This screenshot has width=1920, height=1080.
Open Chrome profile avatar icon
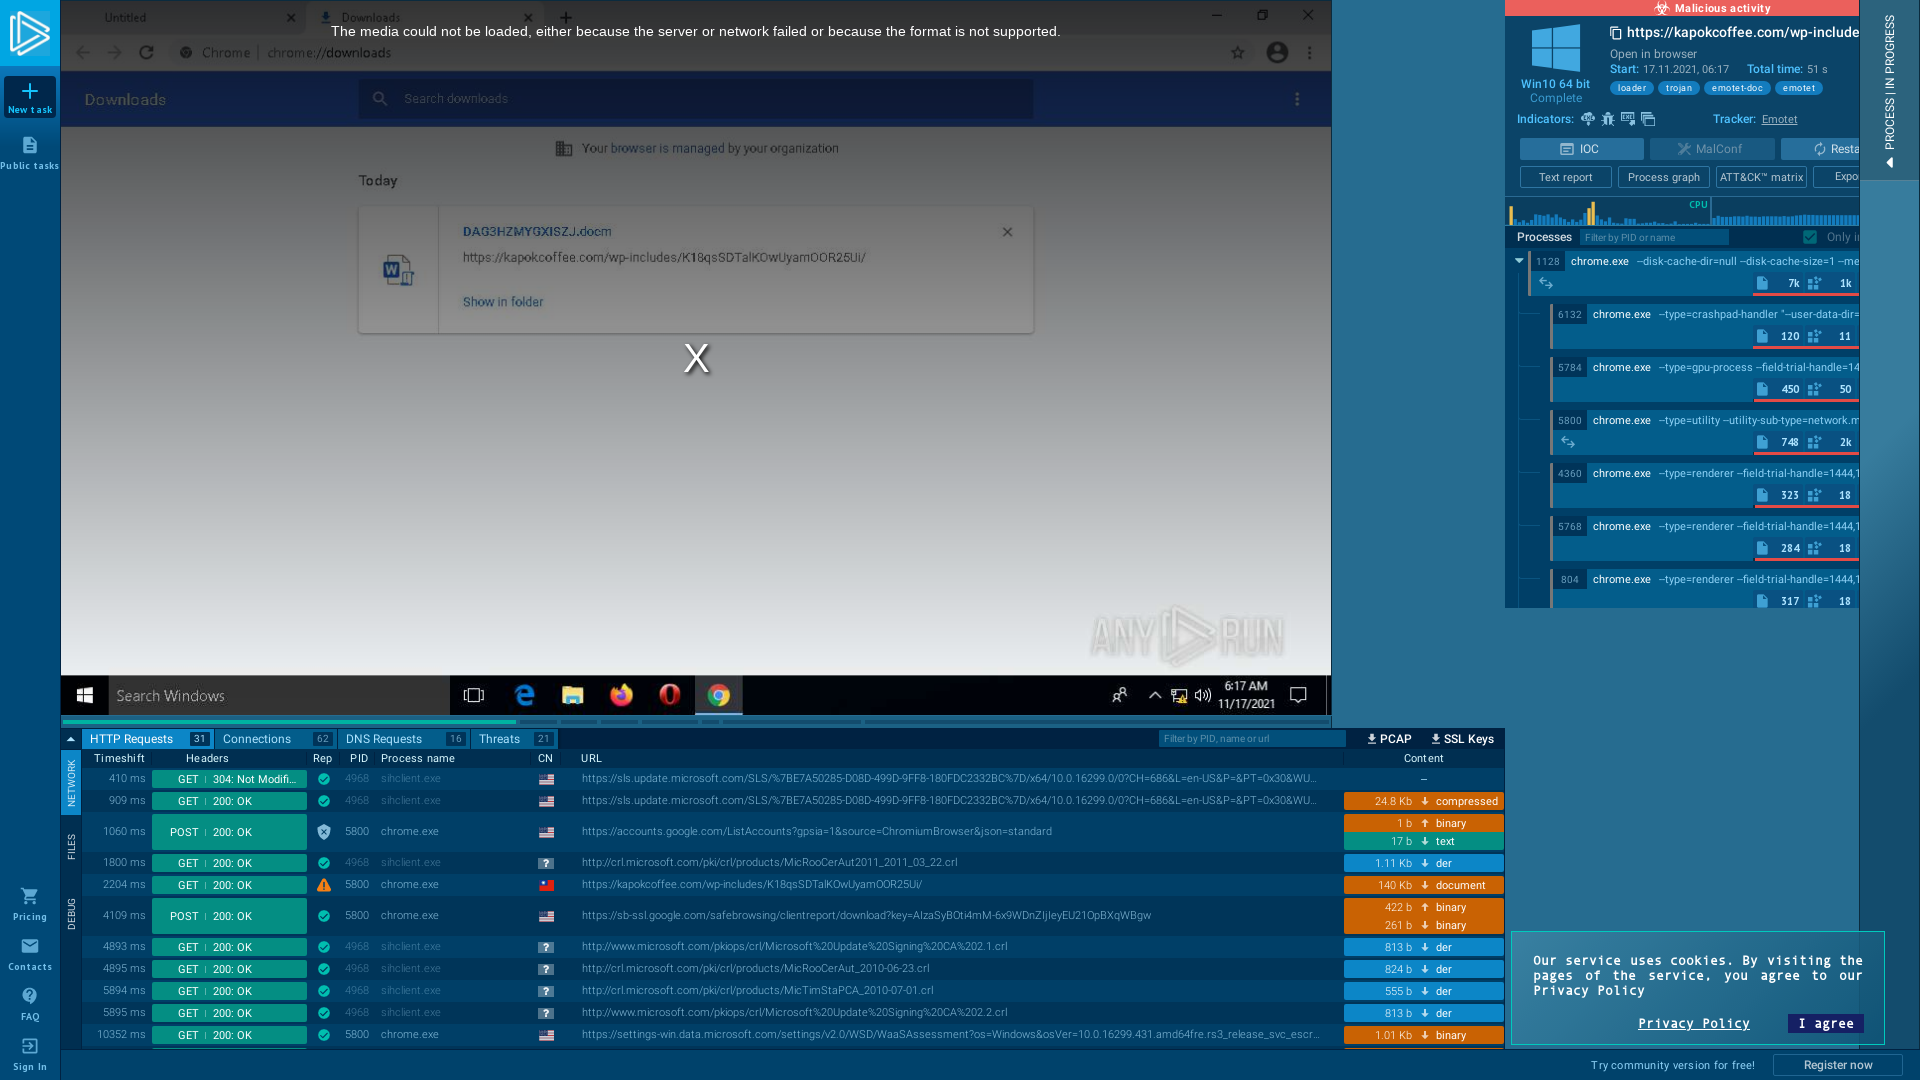tap(1277, 52)
